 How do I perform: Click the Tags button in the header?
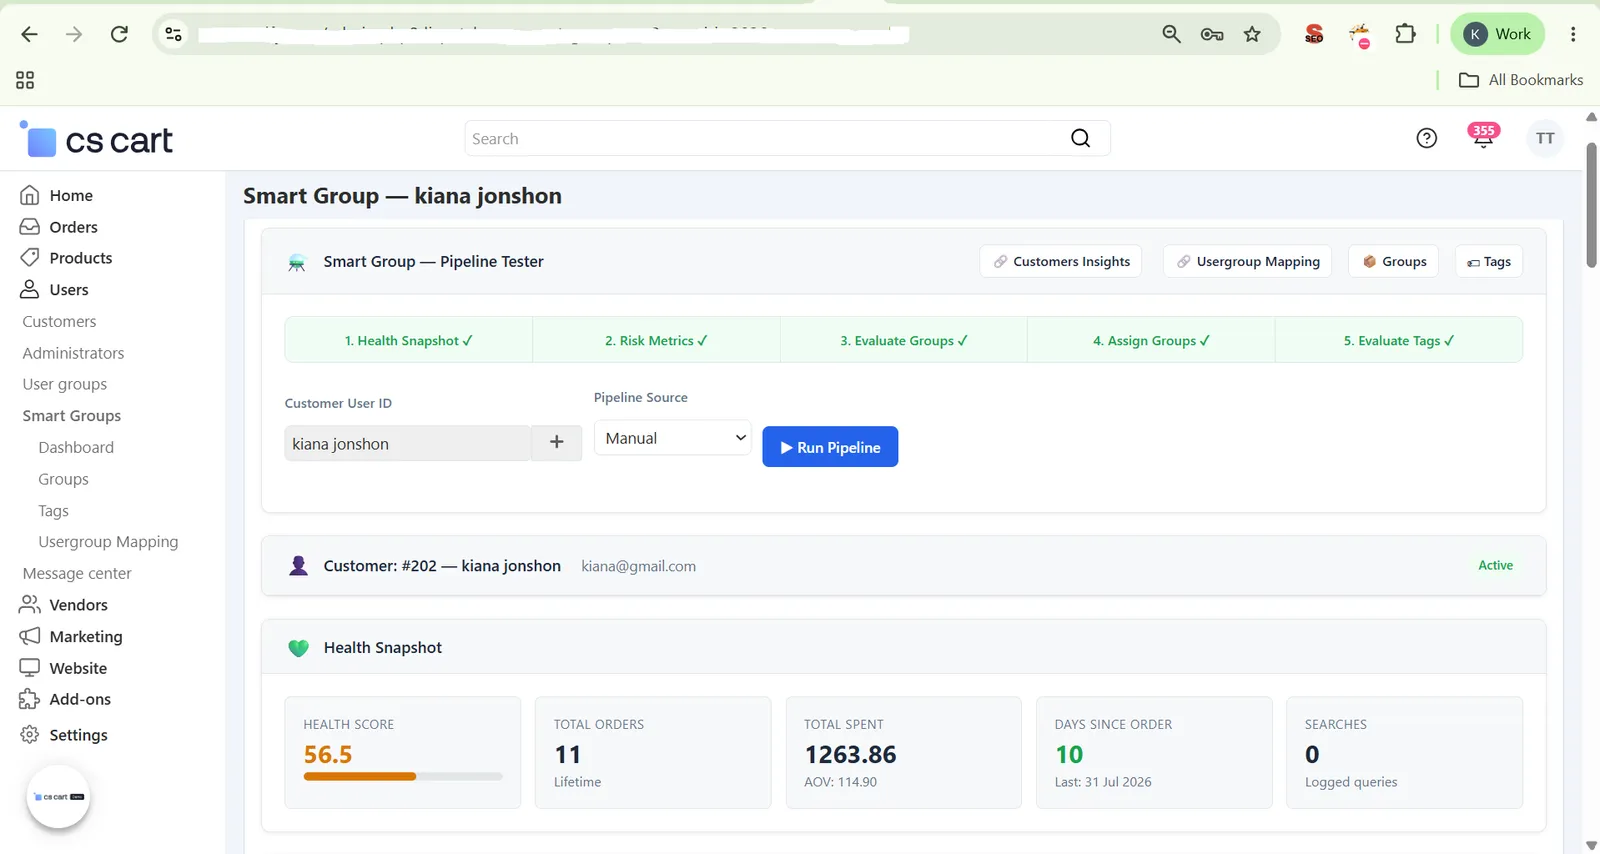pyautogui.click(x=1489, y=261)
